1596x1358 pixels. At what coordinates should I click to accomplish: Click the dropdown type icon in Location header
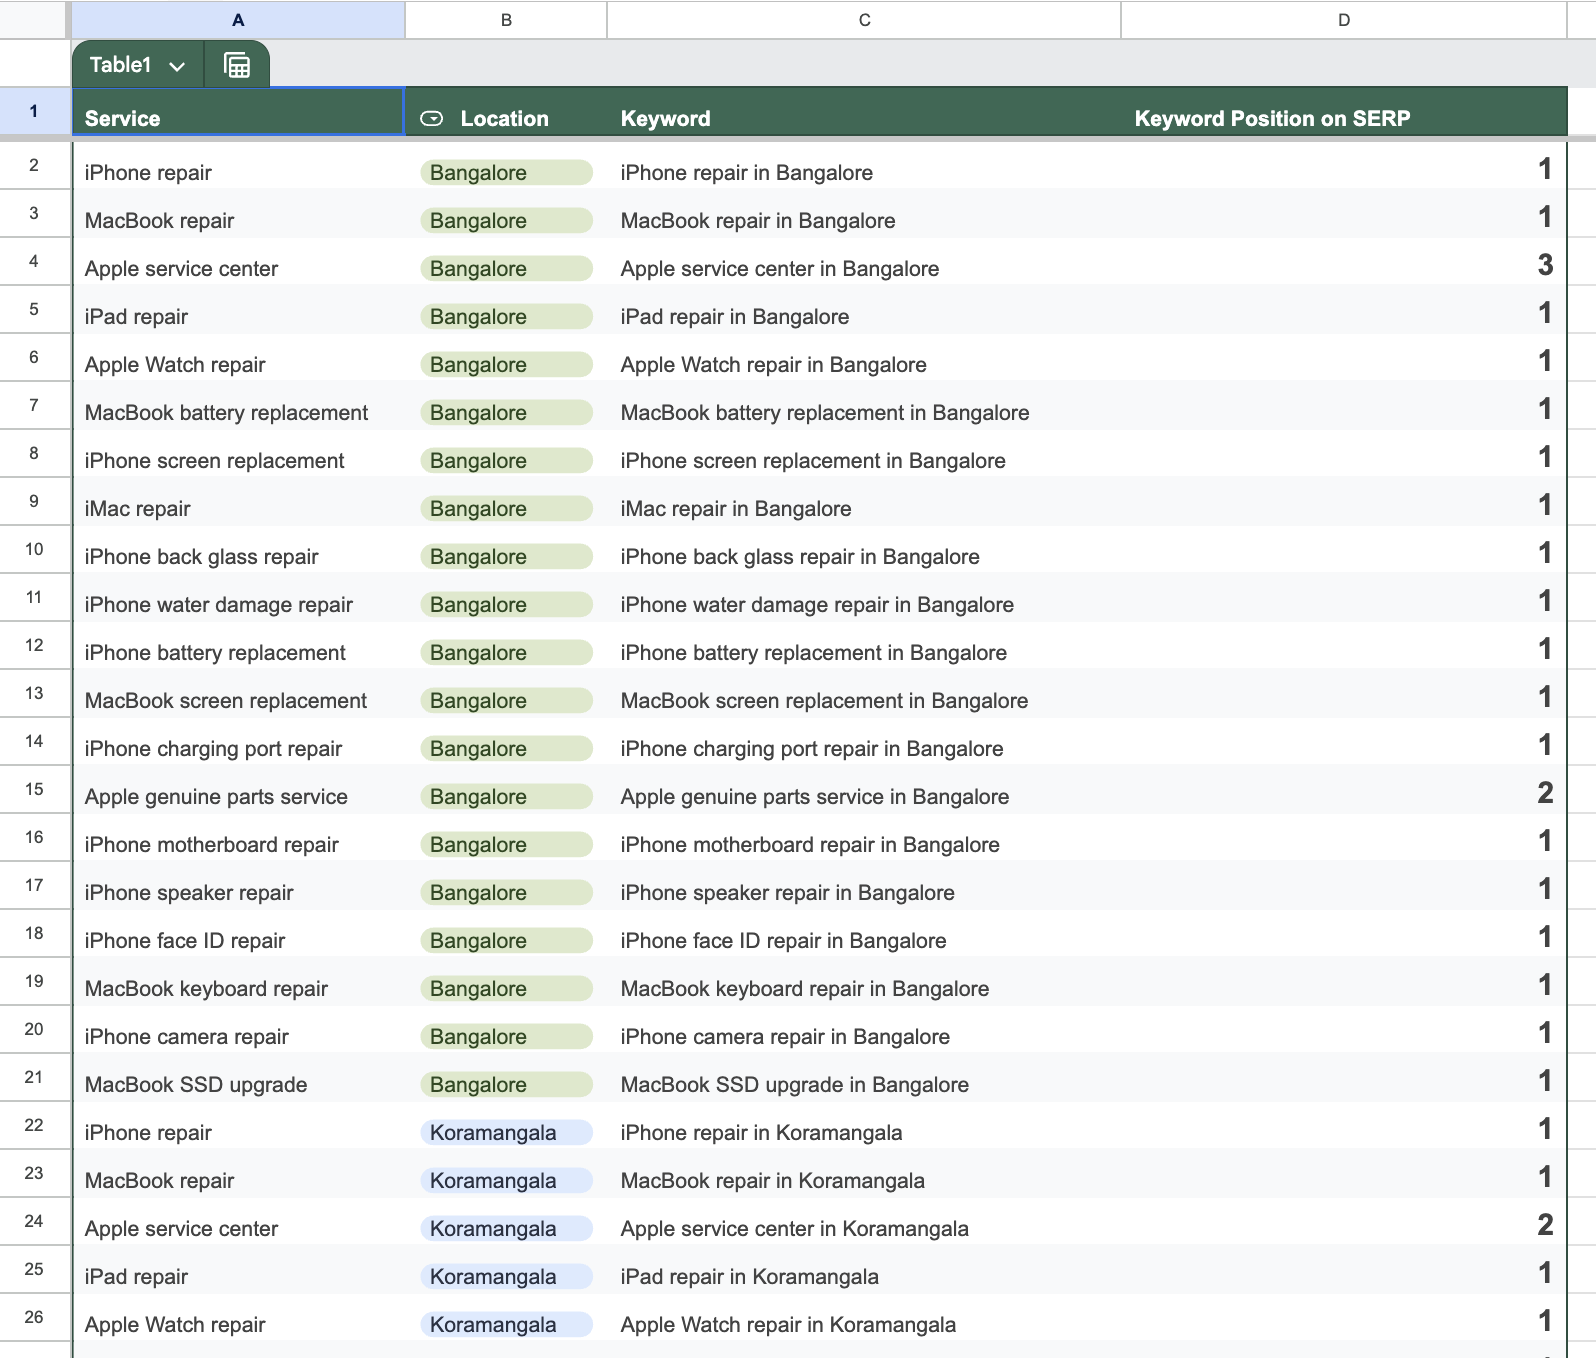(432, 118)
